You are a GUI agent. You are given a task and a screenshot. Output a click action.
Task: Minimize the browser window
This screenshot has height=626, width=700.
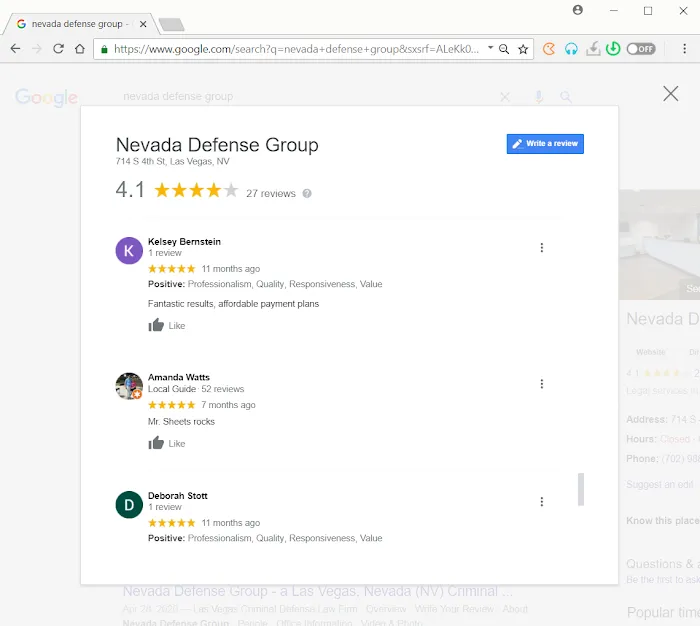pos(614,10)
